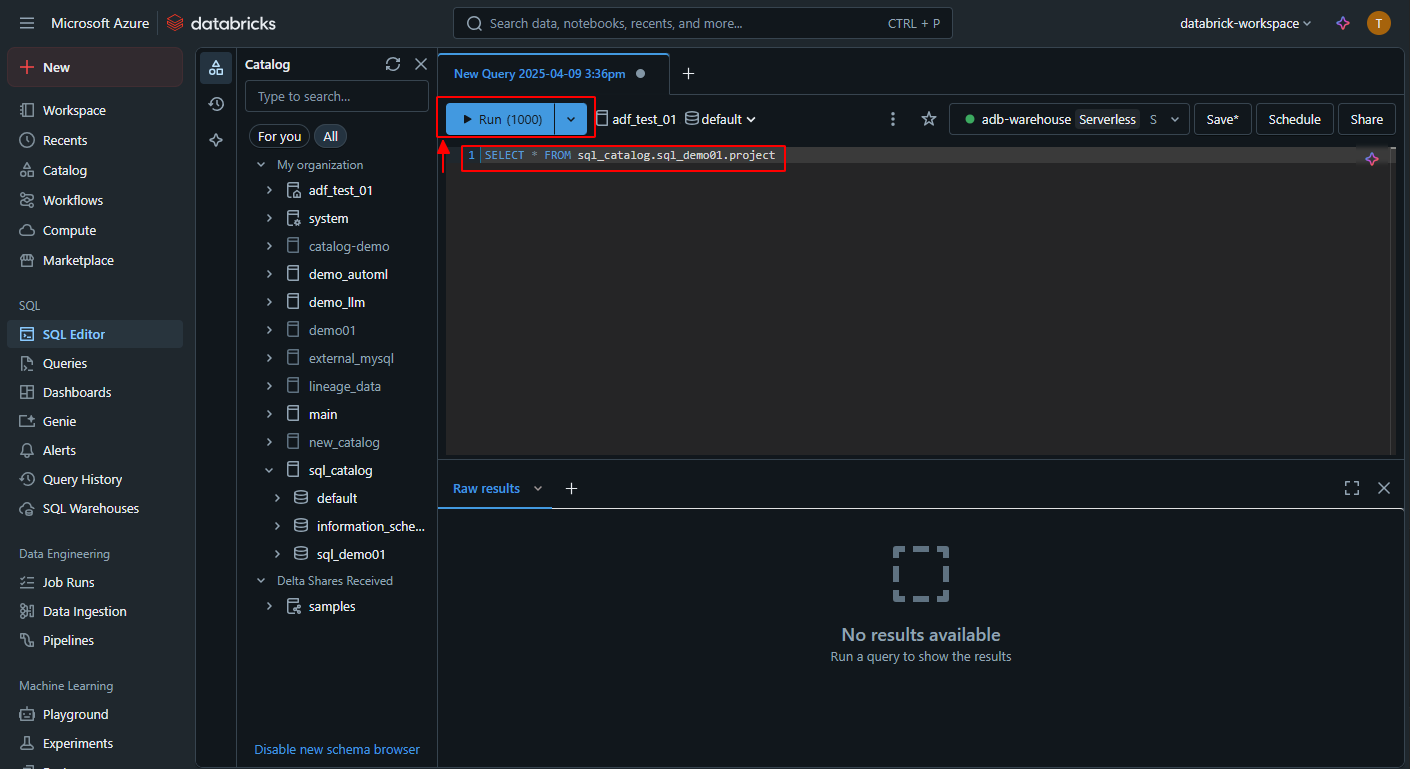Open the Run options dropdown arrow
The image size is (1410, 769).
[571, 119]
